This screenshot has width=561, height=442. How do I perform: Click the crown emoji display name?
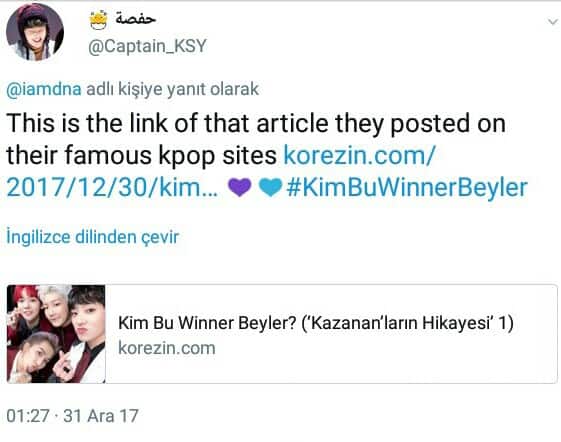[x=99, y=20]
